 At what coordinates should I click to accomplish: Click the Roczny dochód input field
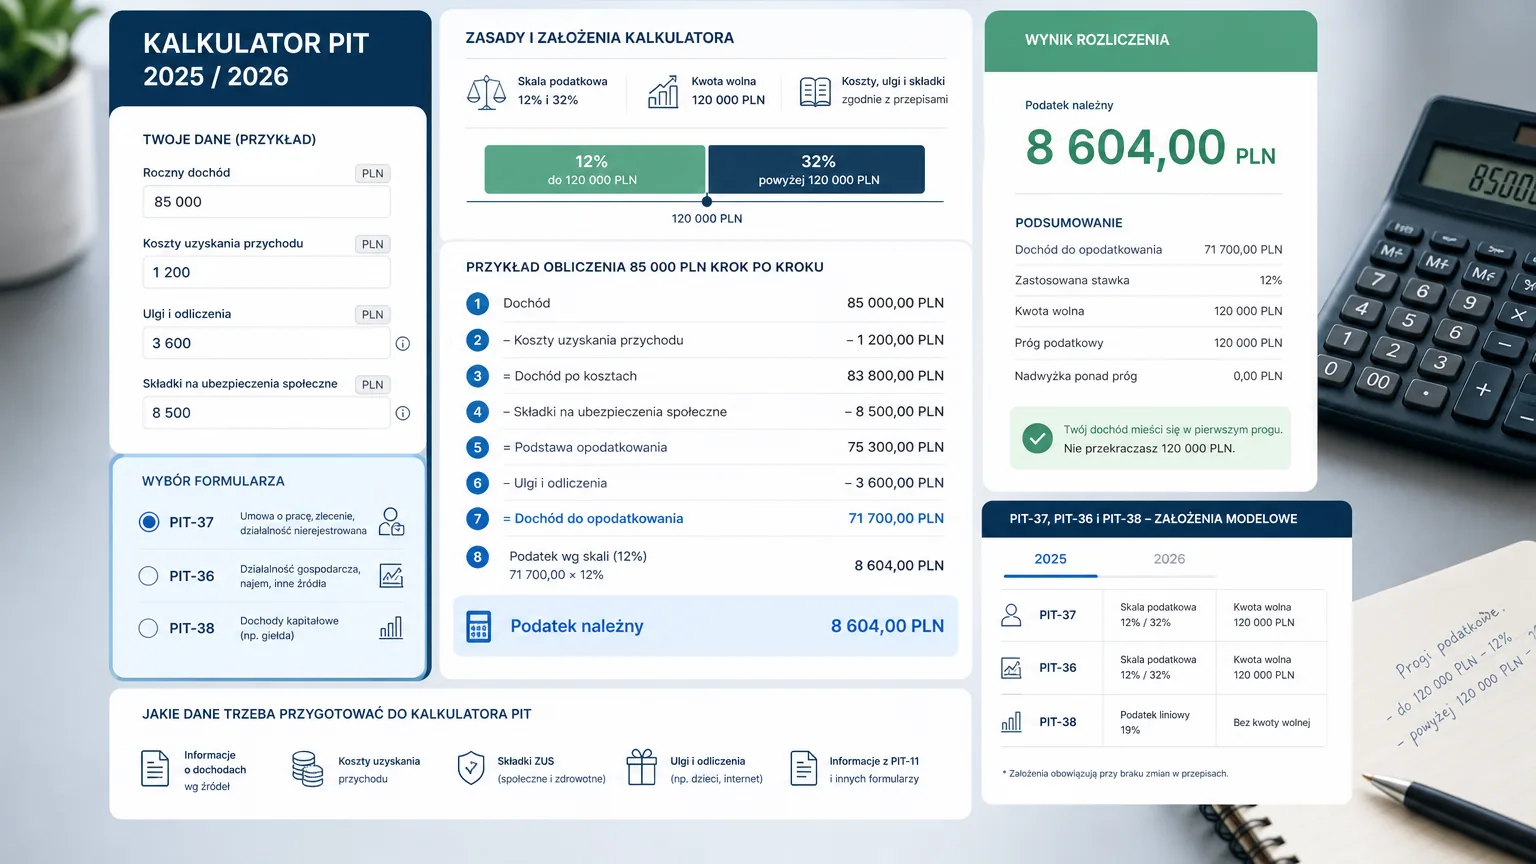coord(266,202)
